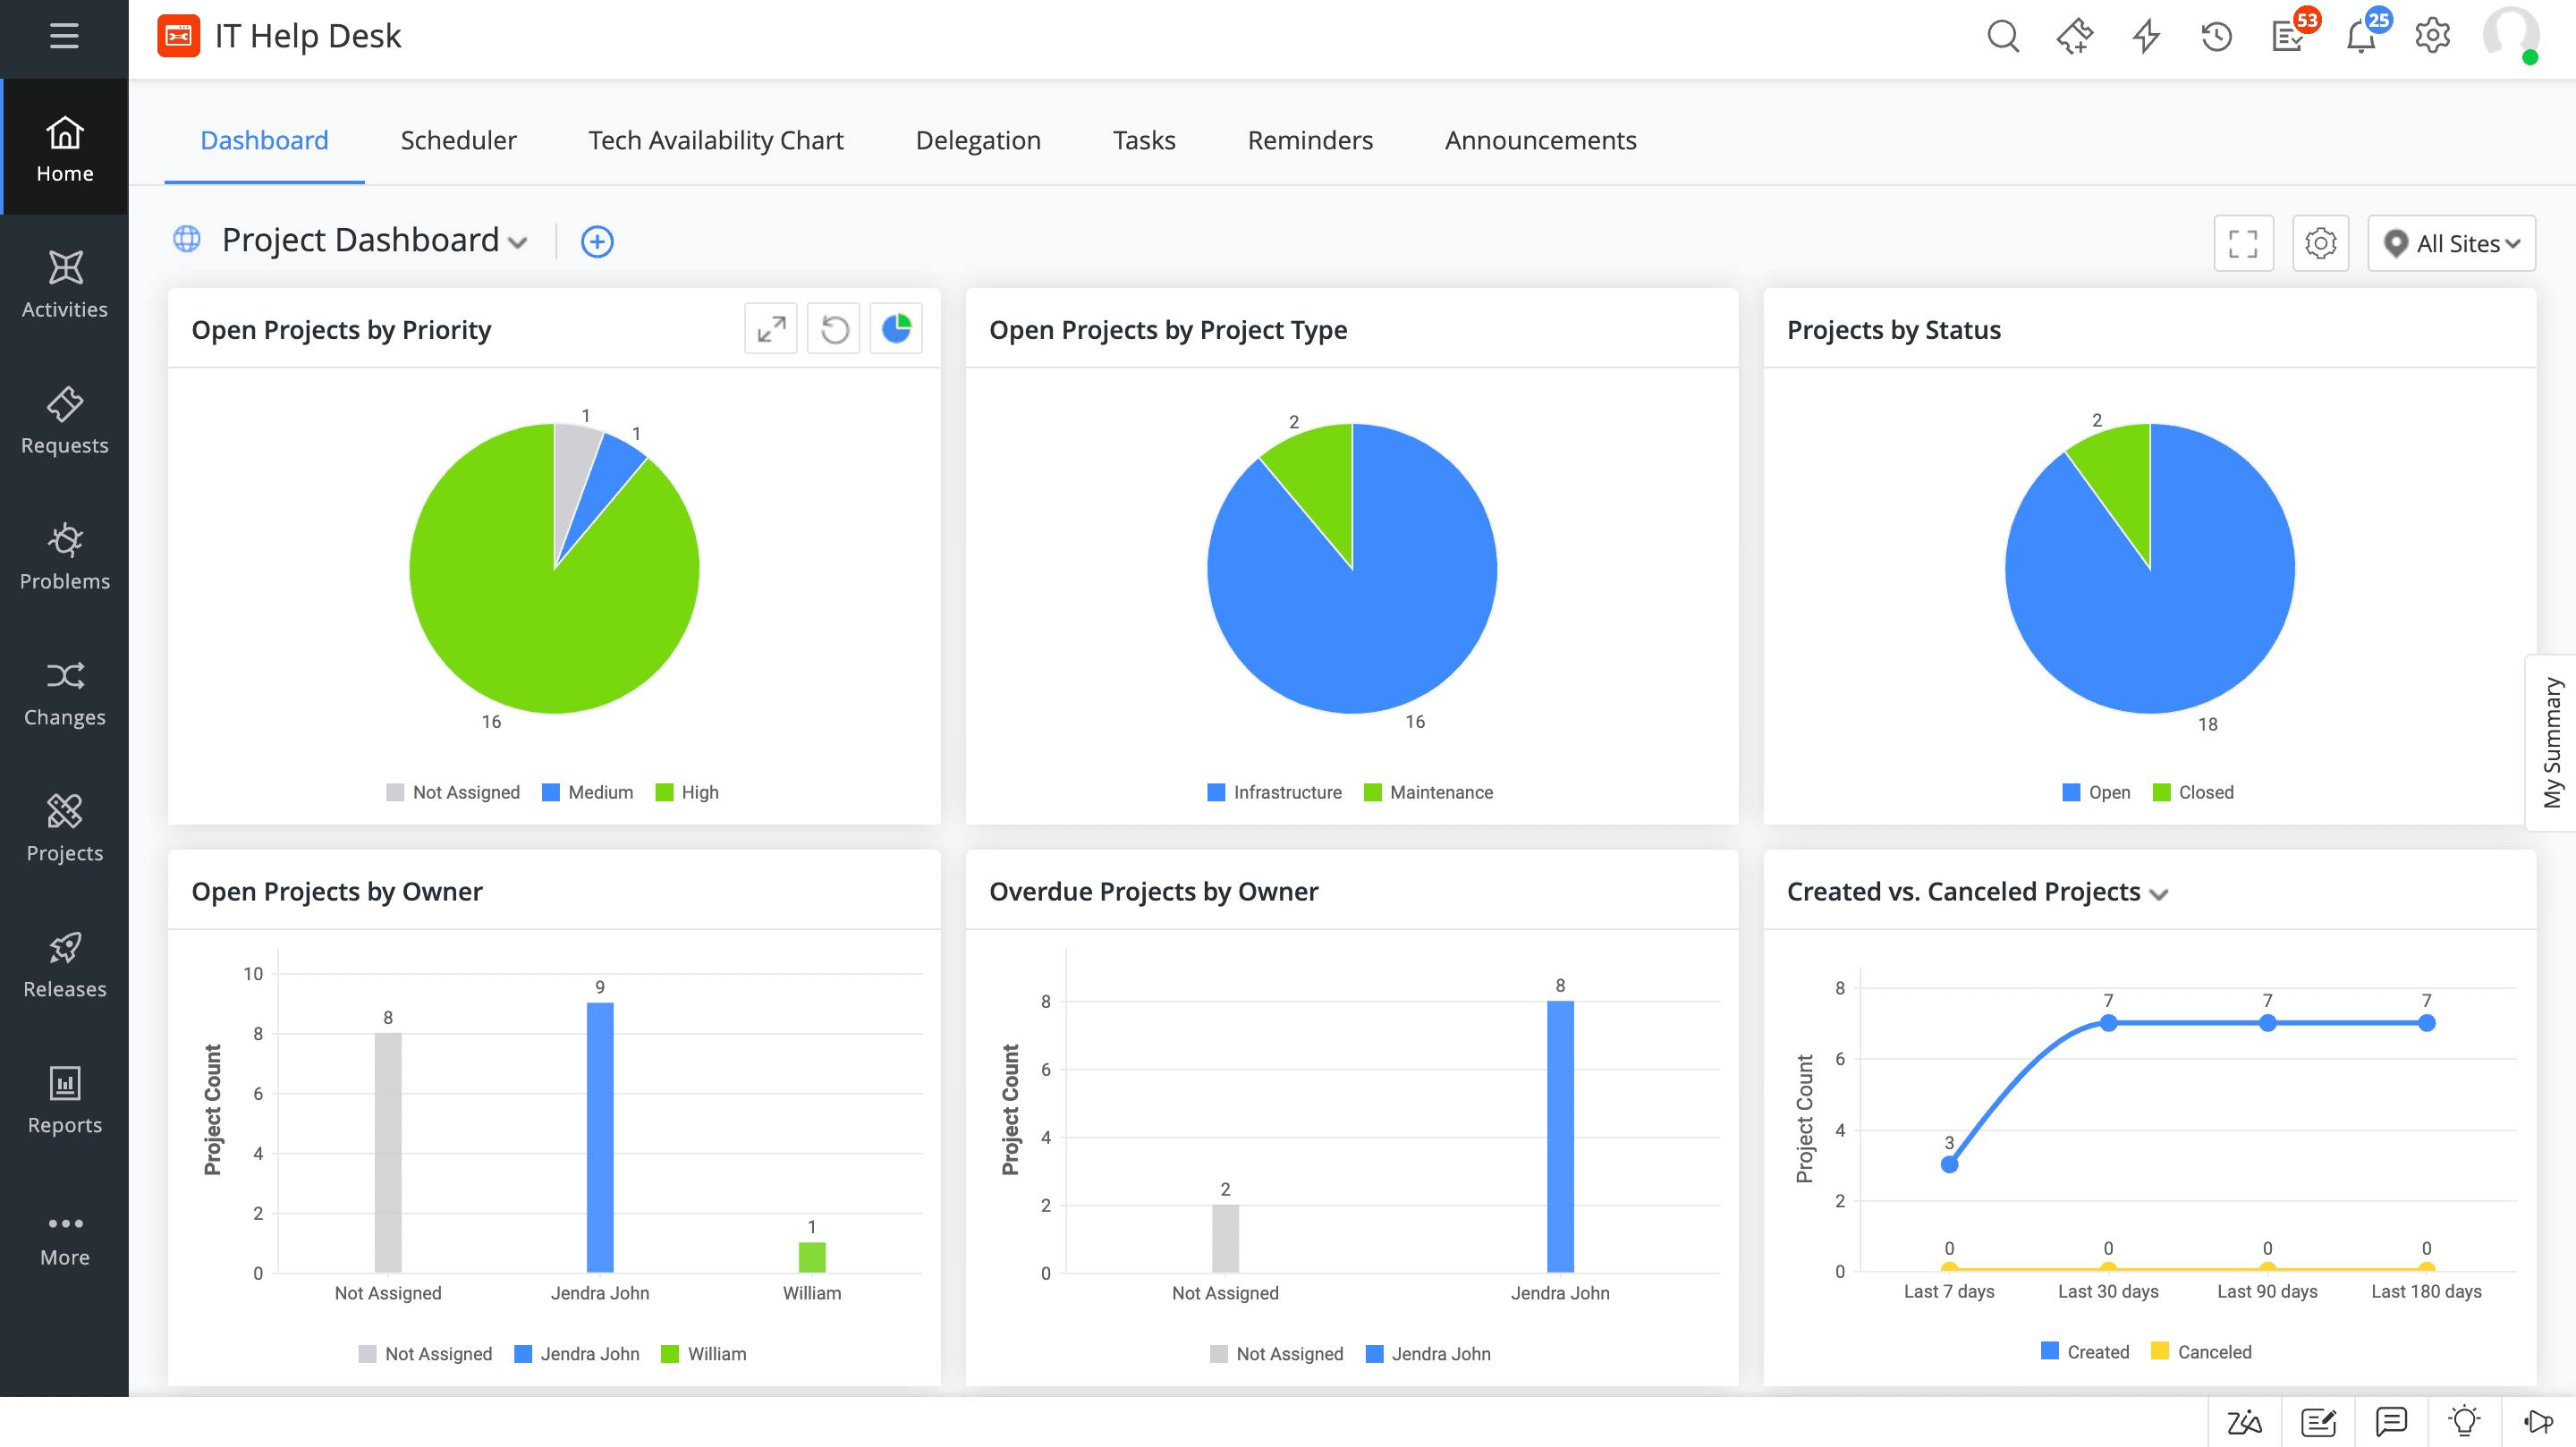Open recent history clock icon
Screen dimensions: 2576x1447
2216,37
